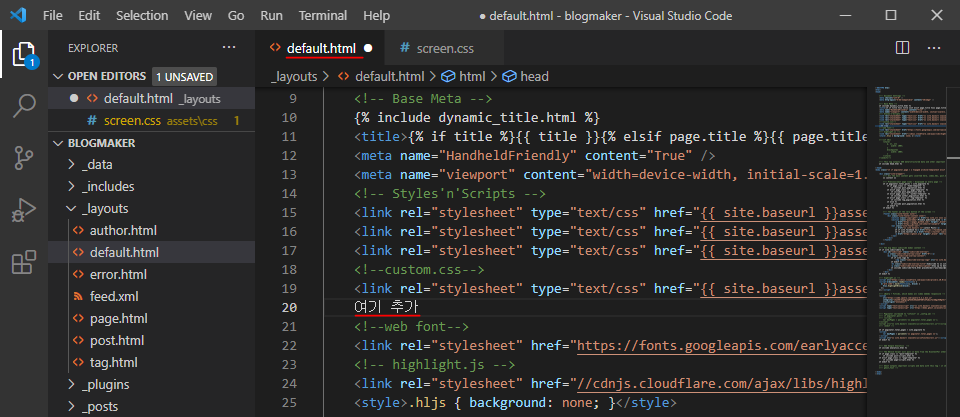Click the dynamic_title.html include on line 10
This screenshot has height=417, width=960.
pos(476,118)
